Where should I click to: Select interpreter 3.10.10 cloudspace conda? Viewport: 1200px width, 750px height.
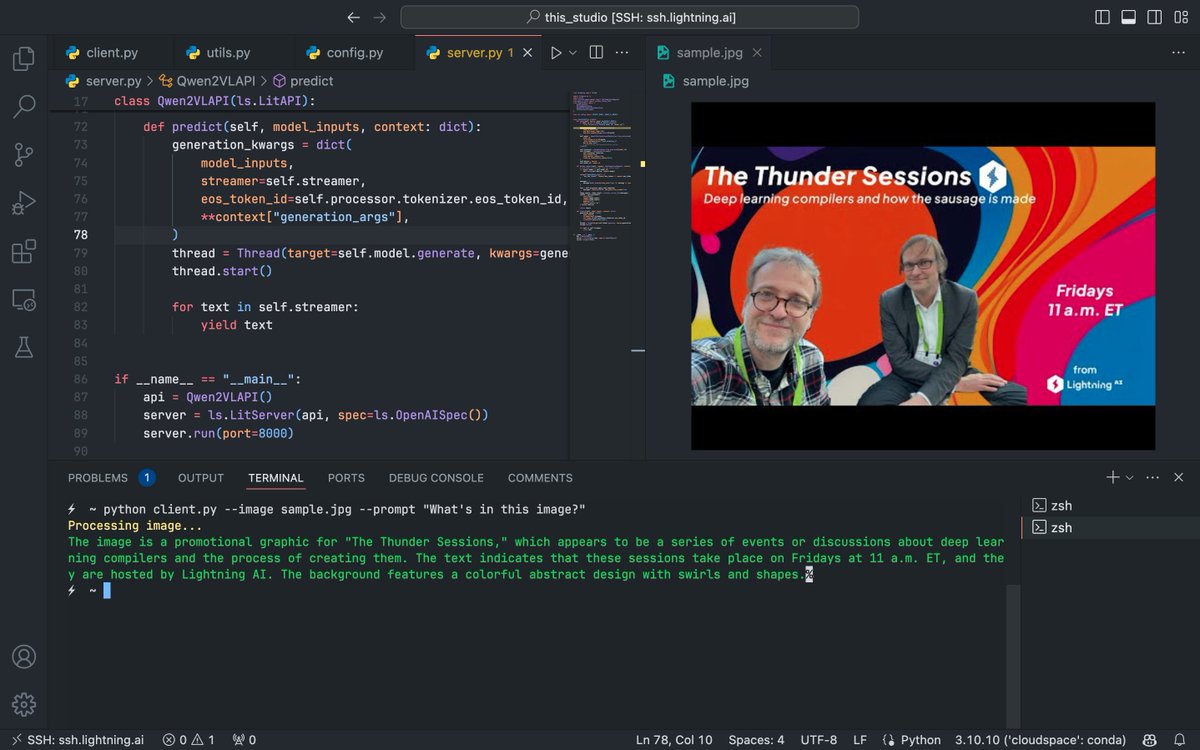[1040, 740]
